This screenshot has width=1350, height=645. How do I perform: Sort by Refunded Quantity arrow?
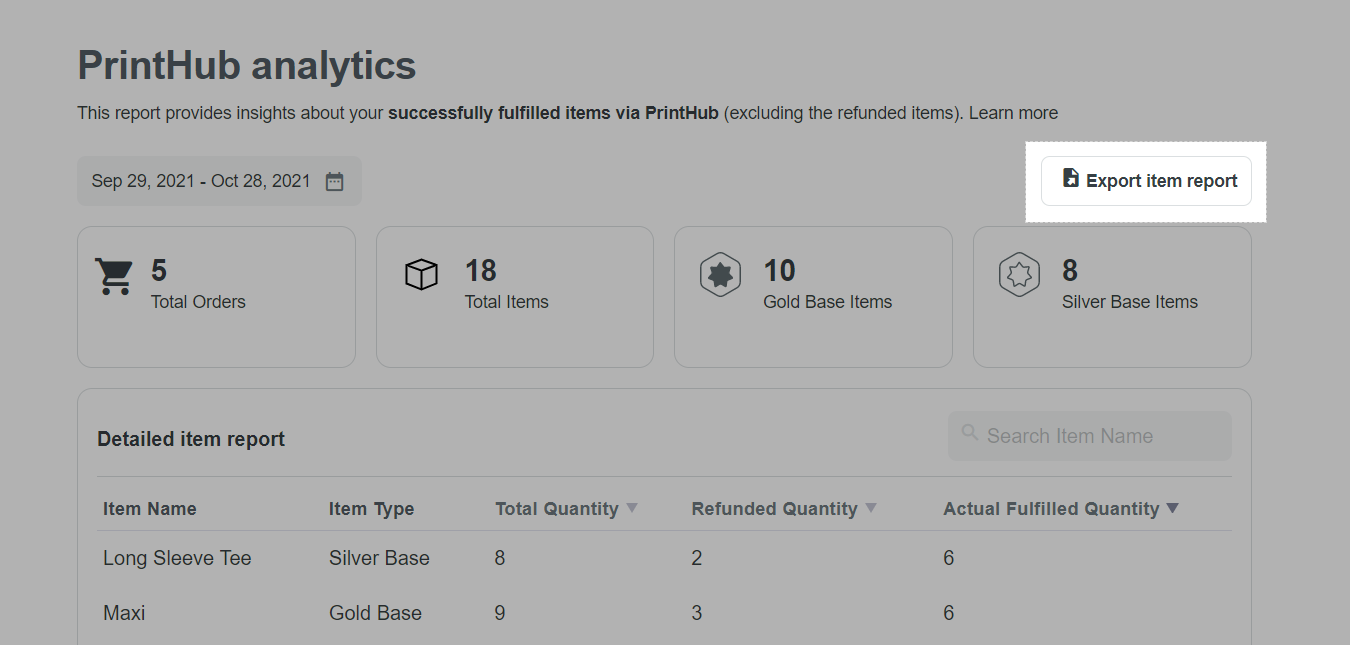871,508
